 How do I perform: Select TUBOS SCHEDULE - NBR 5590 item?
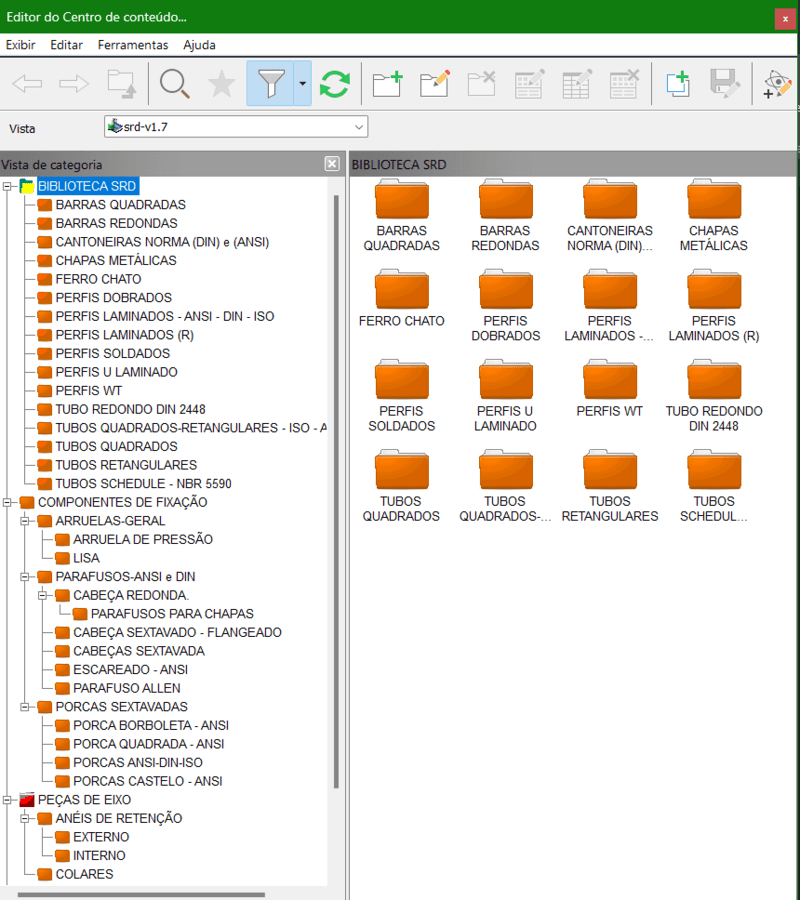[x=143, y=483]
